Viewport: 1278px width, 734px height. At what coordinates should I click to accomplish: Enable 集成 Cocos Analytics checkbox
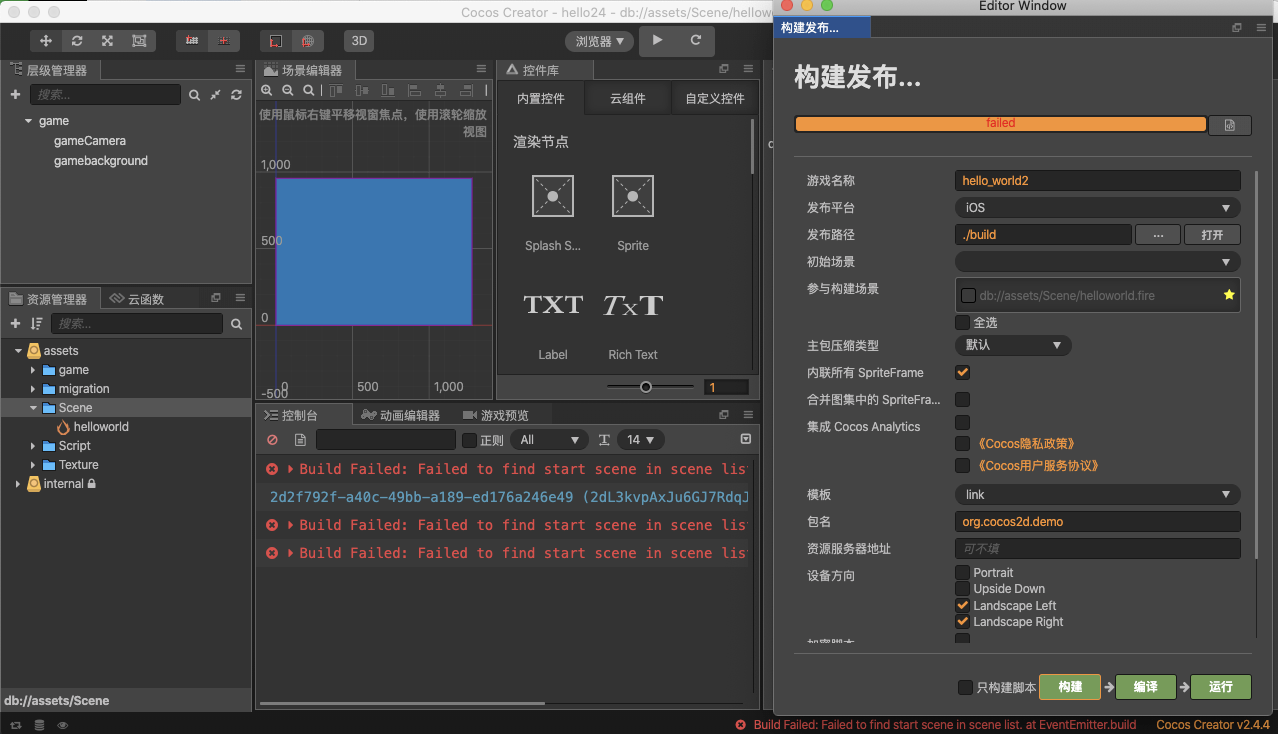pyautogui.click(x=962, y=423)
